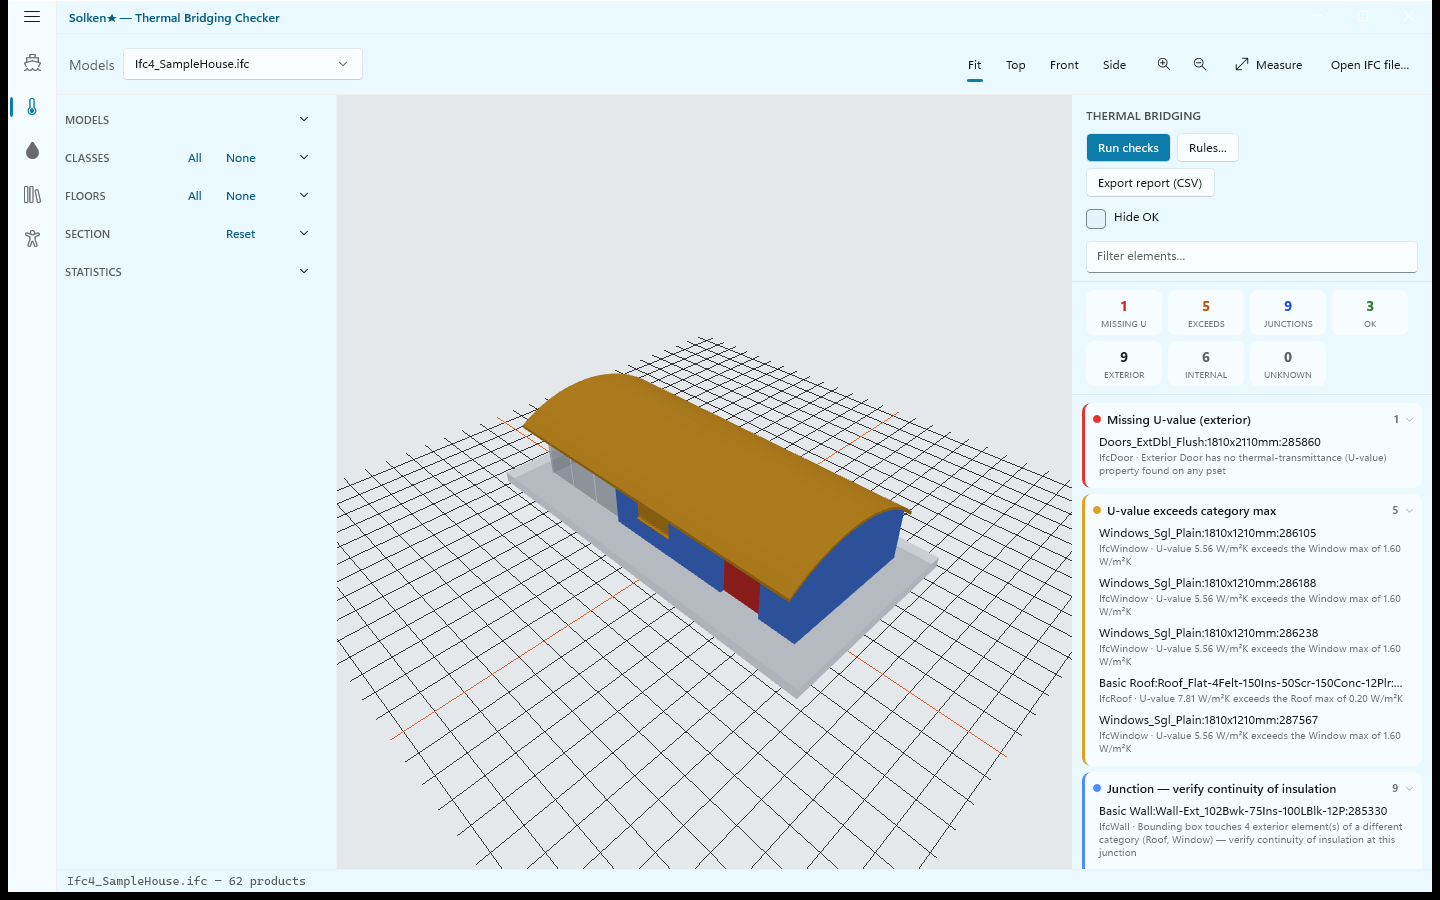Filter by OK card
The height and width of the screenshot is (900, 1440).
1370,313
